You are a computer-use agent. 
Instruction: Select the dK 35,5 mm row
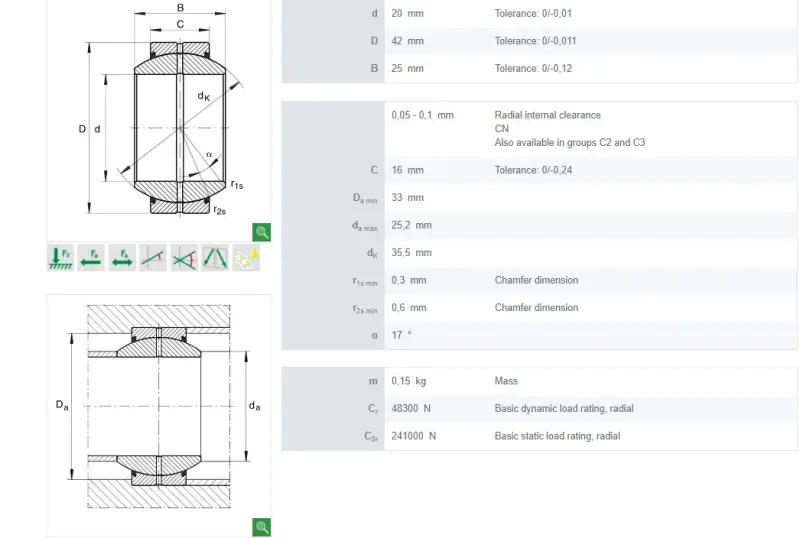[539, 253]
